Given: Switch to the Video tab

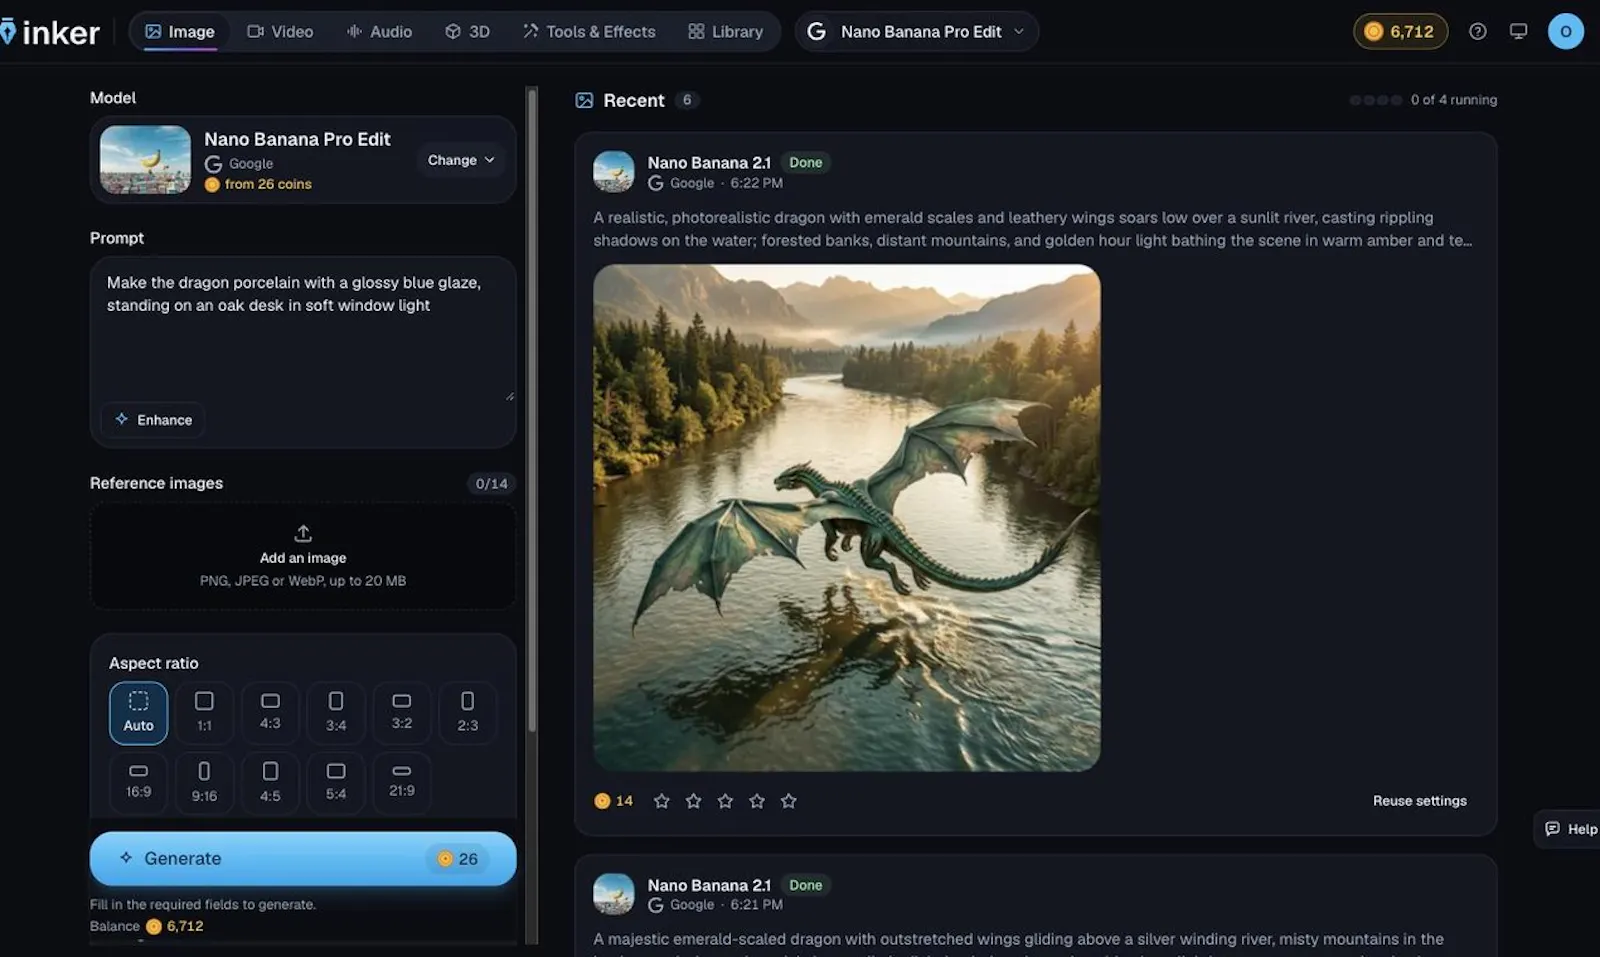Looking at the screenshot, I should (x=280, y=31).
